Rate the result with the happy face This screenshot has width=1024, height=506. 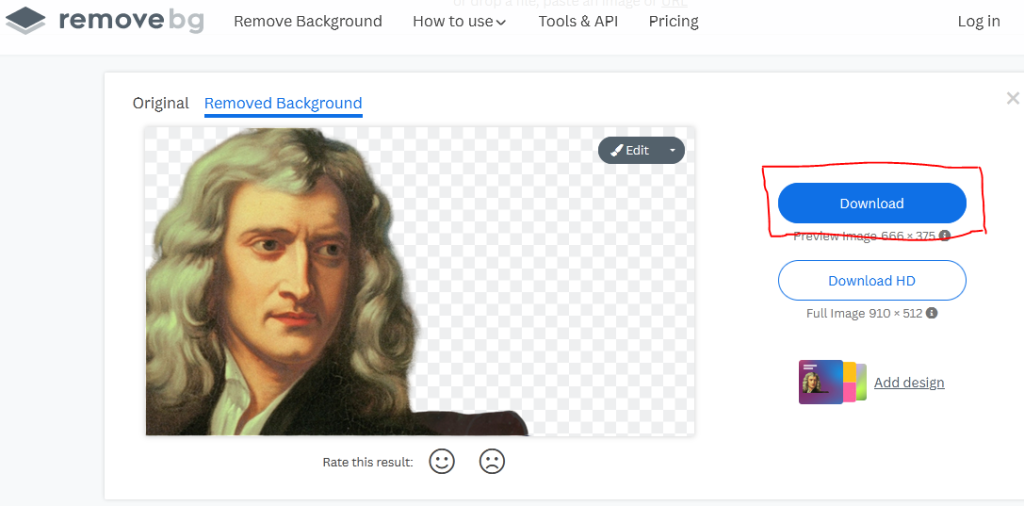[x=441, y=461]
